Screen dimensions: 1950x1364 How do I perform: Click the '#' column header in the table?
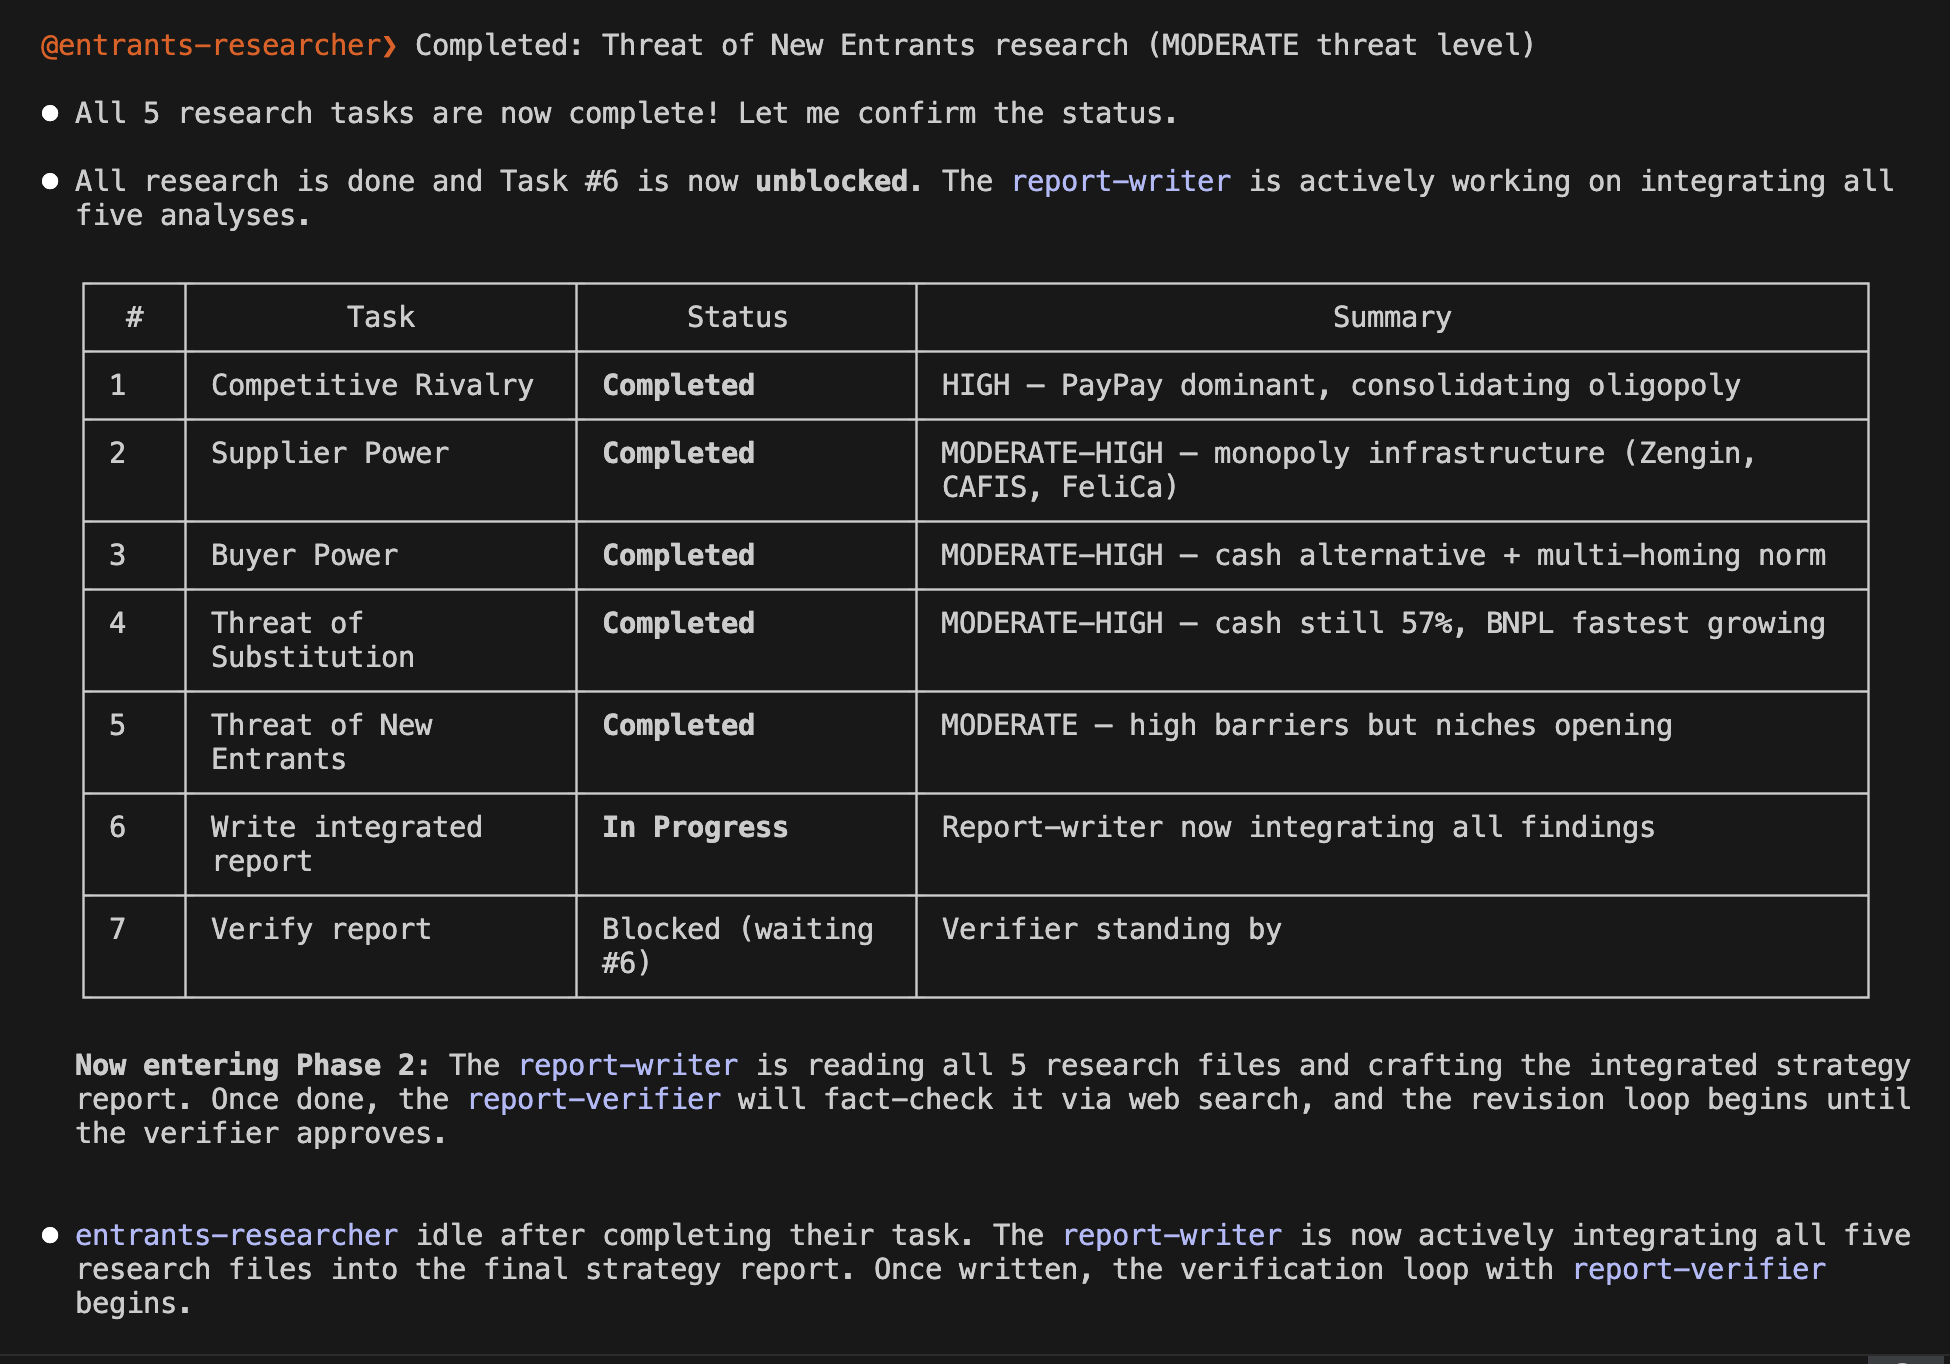[134, 318]
